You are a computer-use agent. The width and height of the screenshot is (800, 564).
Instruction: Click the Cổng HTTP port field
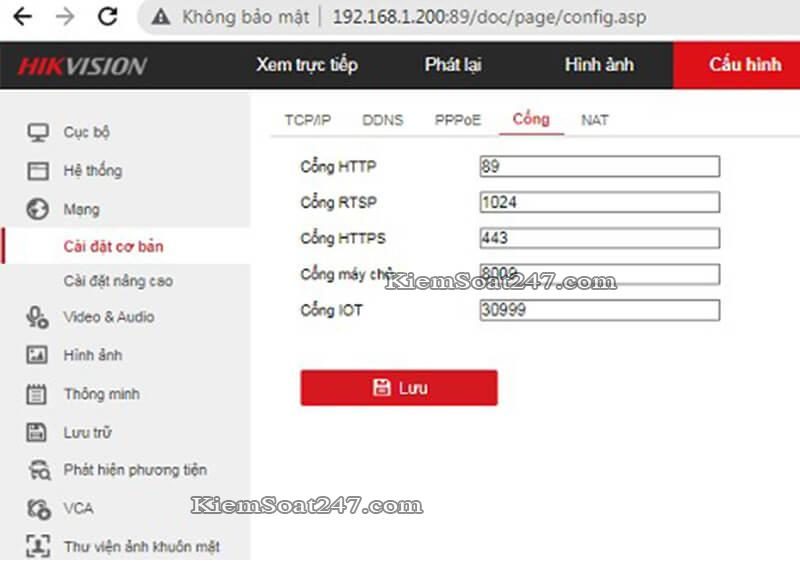(x=599, y=166)
